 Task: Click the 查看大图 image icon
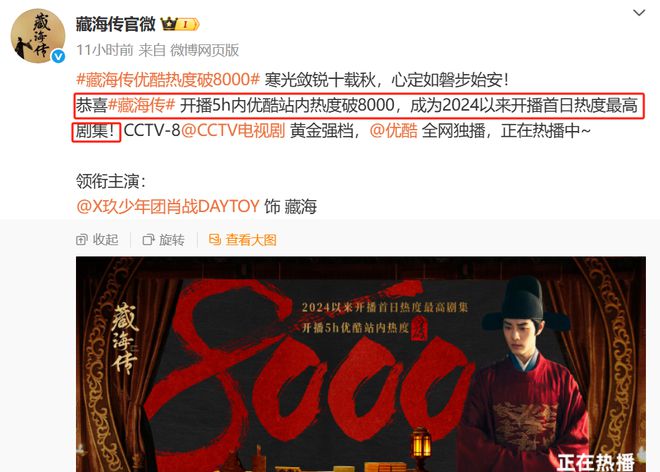[x=215, y=240]
